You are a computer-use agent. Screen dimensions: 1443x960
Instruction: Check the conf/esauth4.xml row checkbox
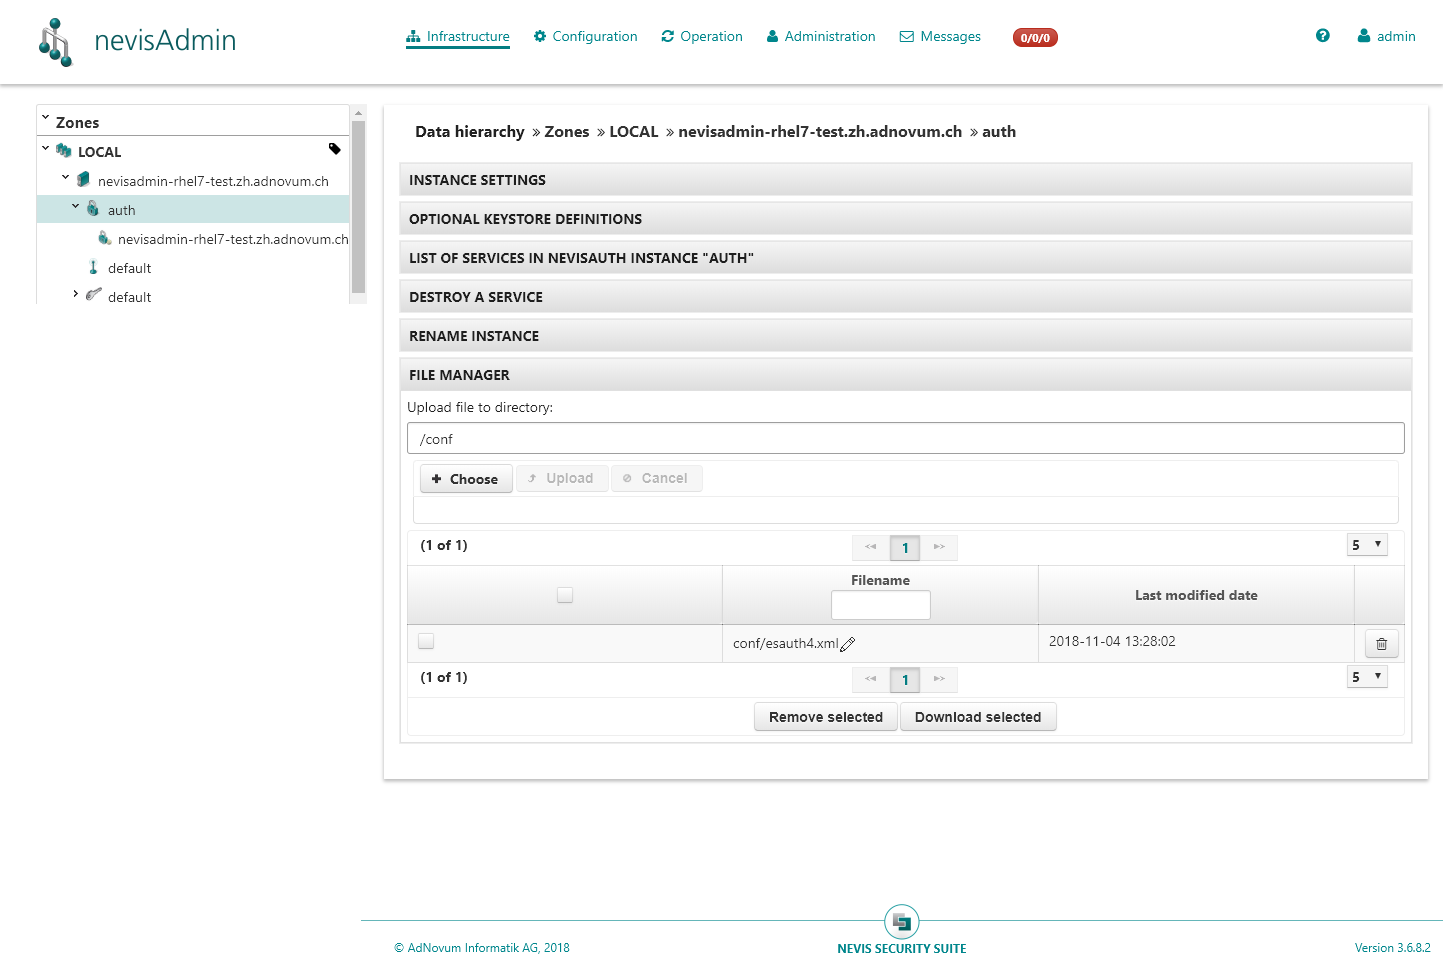pos(426,641)
